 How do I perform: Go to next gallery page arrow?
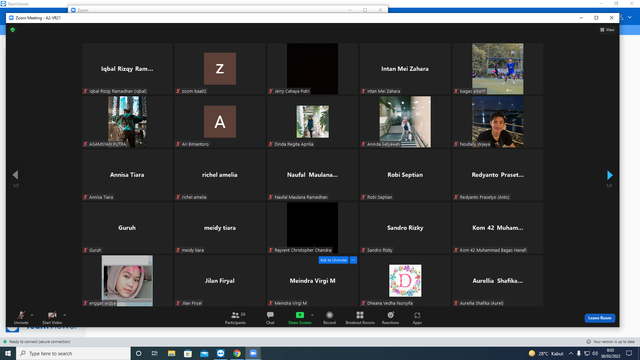[x=609, y=175]
